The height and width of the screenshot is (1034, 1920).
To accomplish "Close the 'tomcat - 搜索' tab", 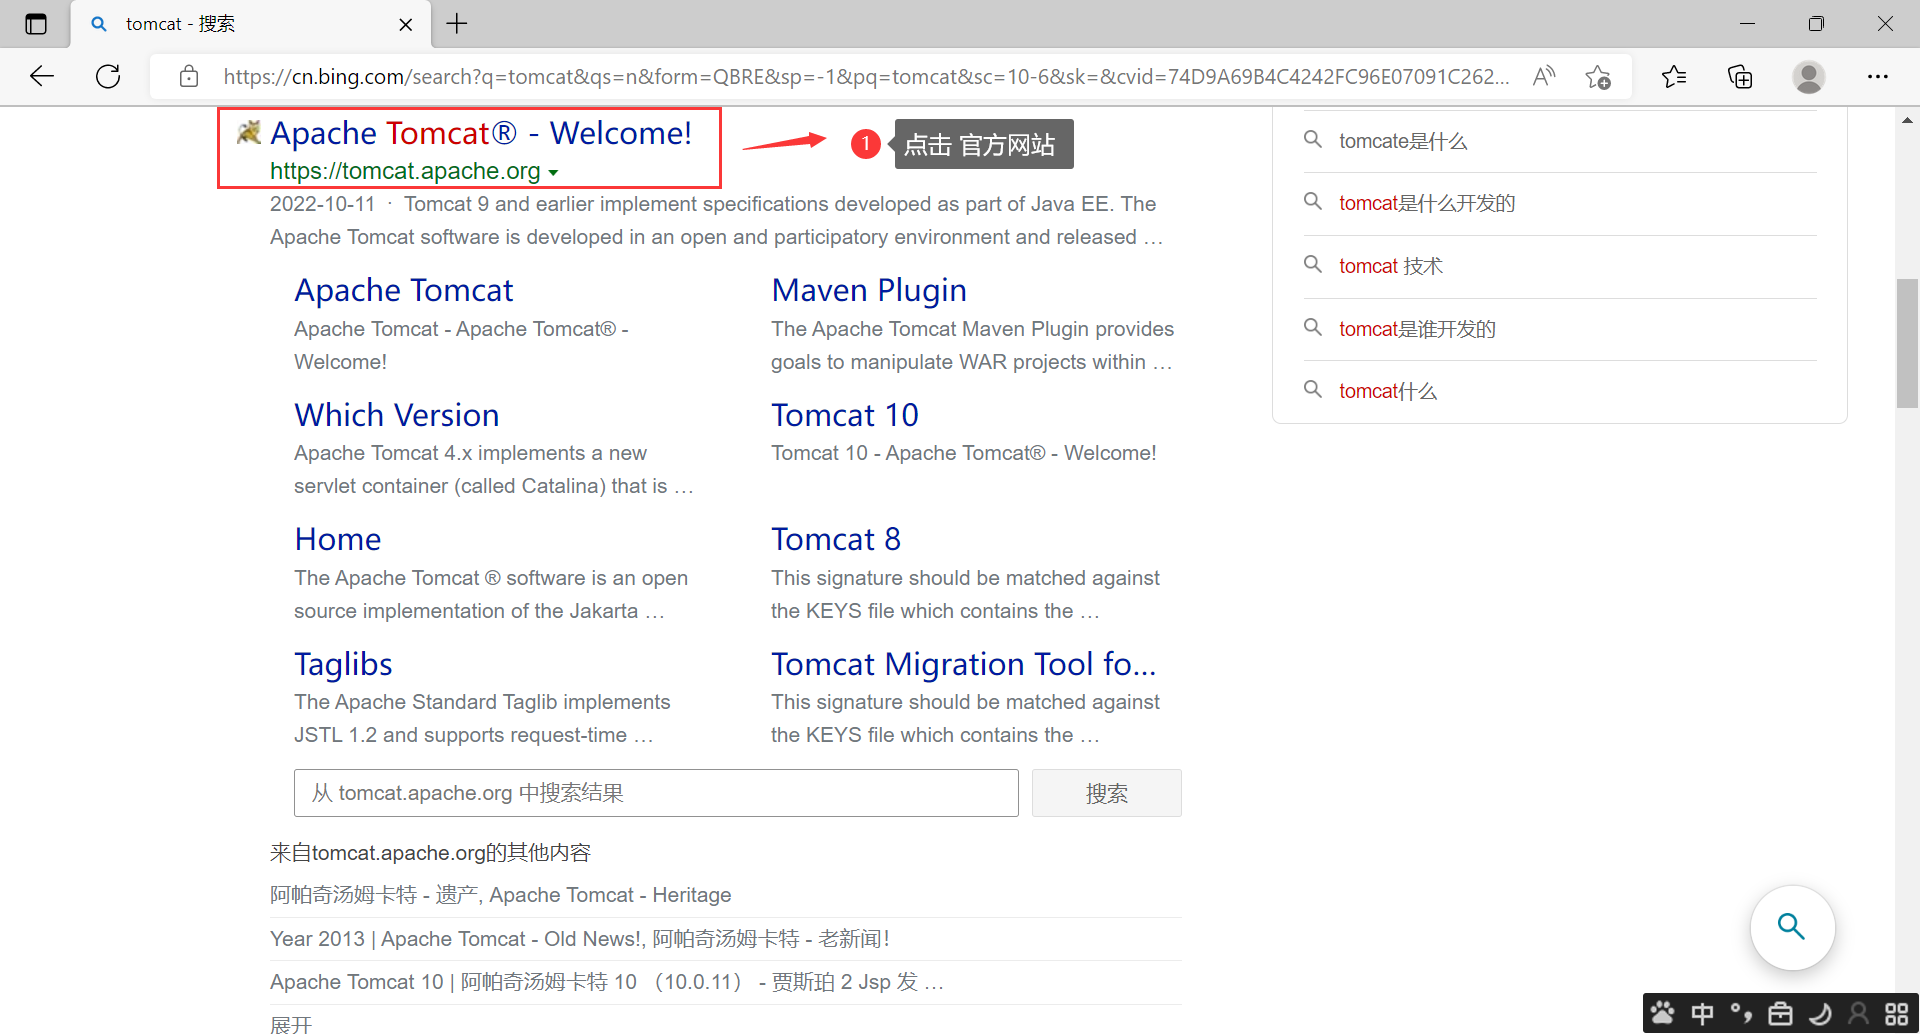I will 406,25.
